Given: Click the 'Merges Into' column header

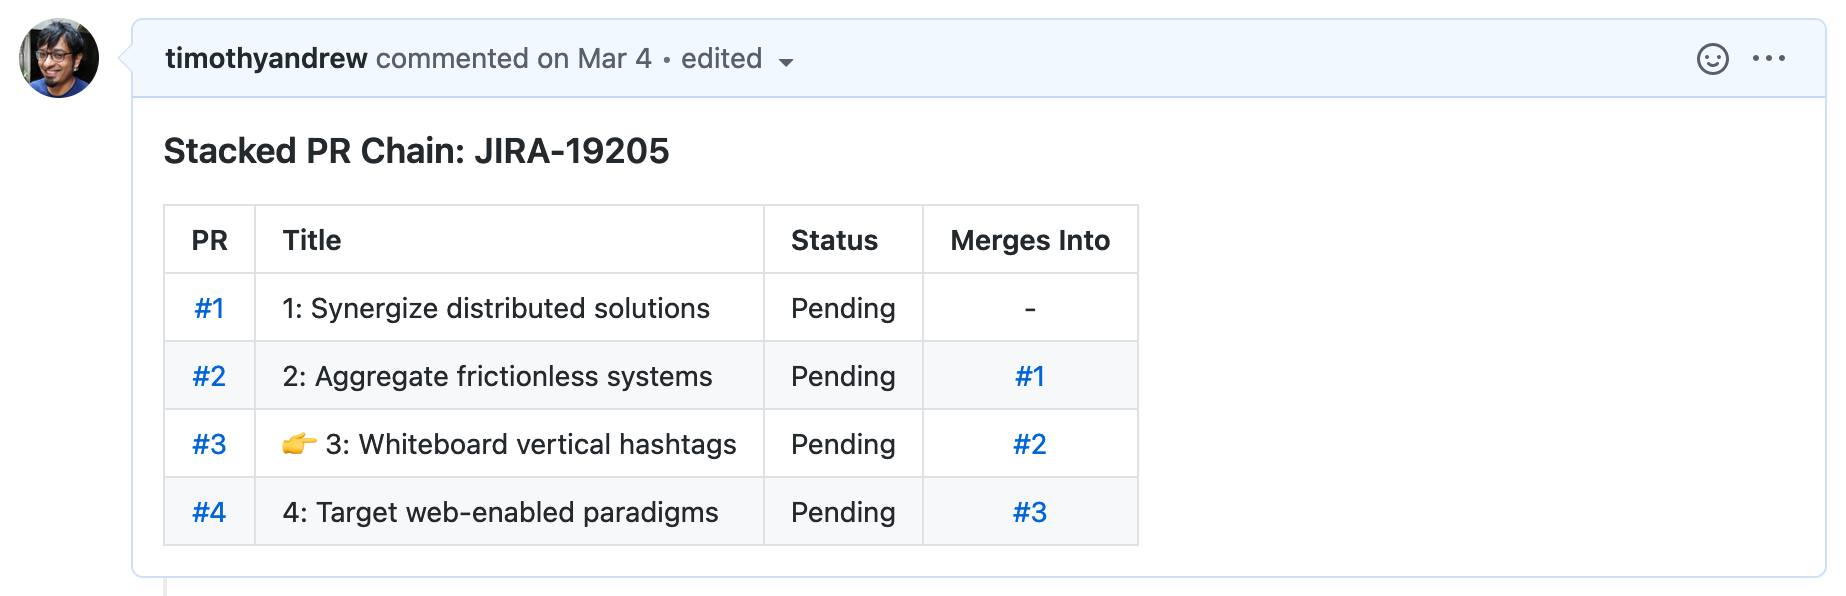Looking at the screenshot, I should tap(1030, 240).
